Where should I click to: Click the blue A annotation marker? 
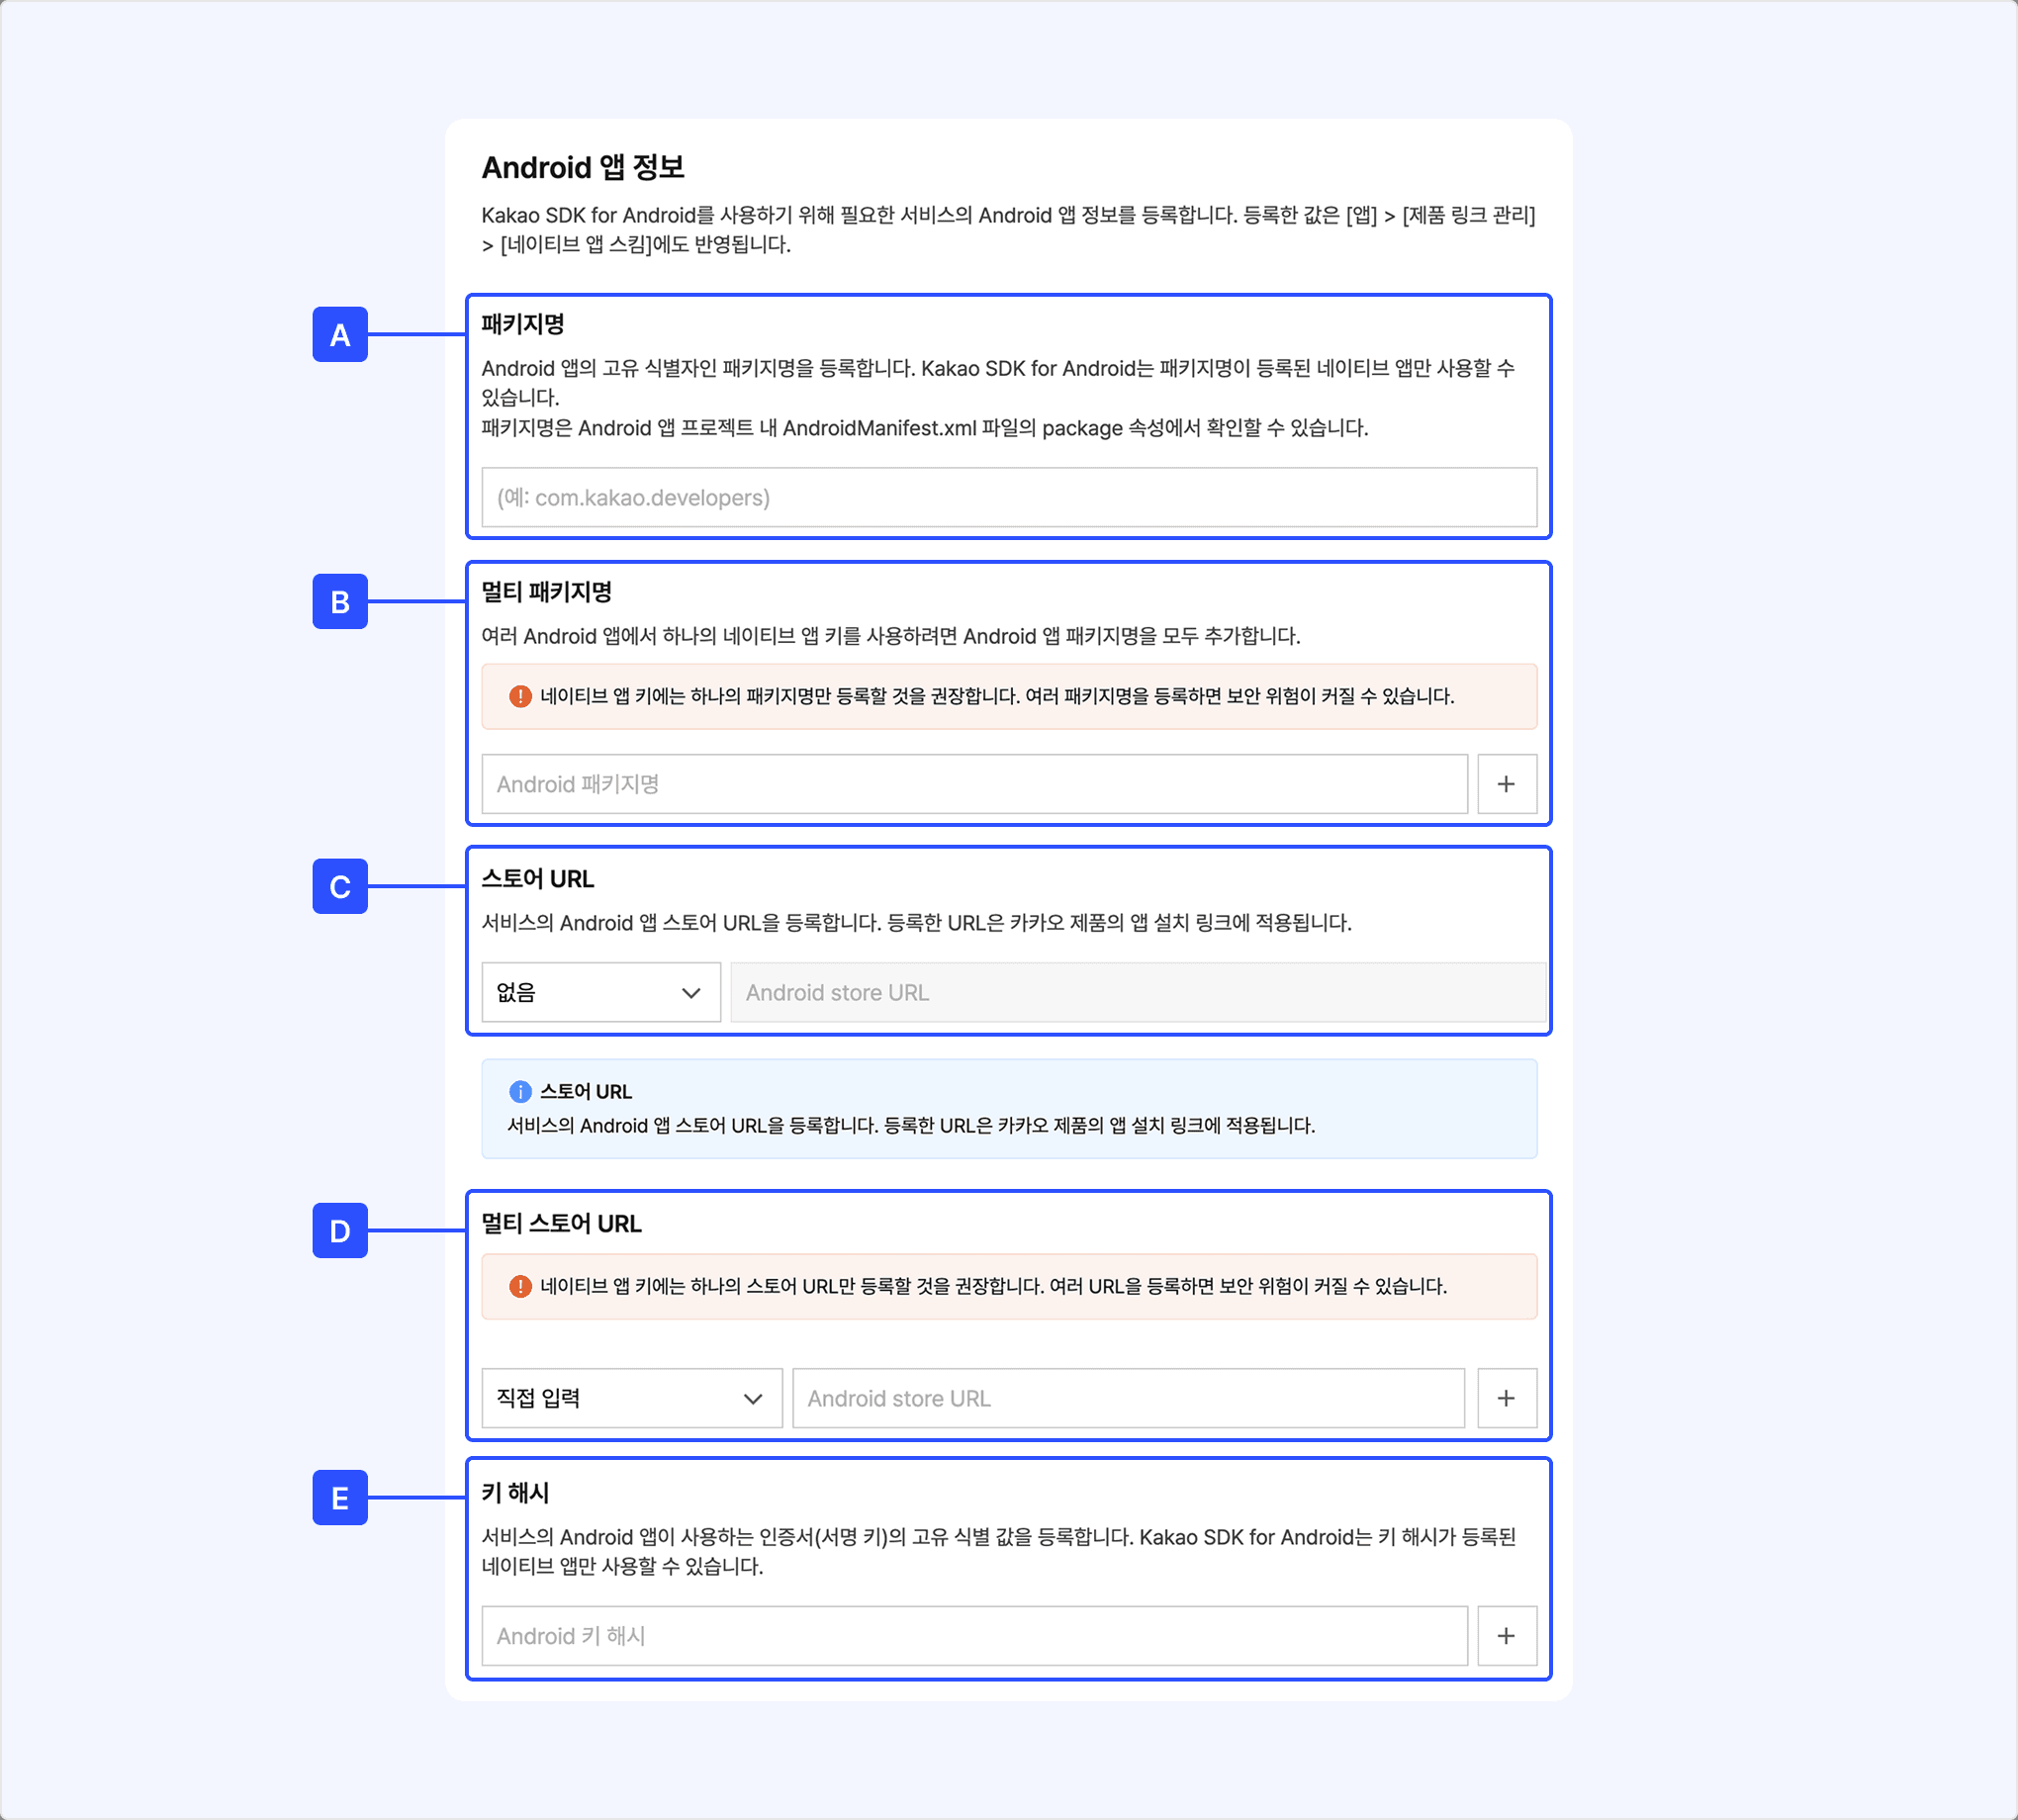[340, 335]
